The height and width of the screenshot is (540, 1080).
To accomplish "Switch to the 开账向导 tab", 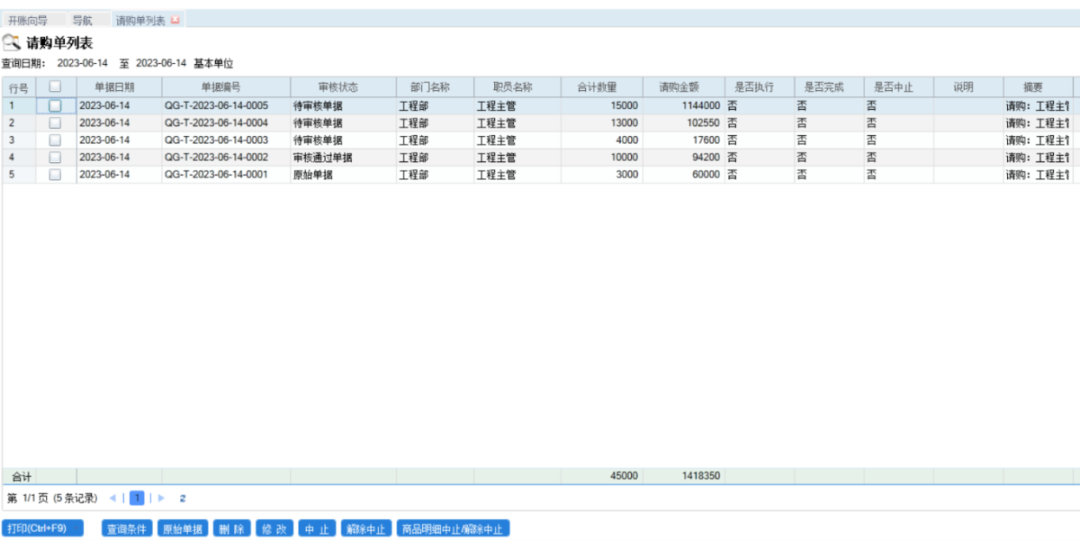I will [x=28, y=20].
